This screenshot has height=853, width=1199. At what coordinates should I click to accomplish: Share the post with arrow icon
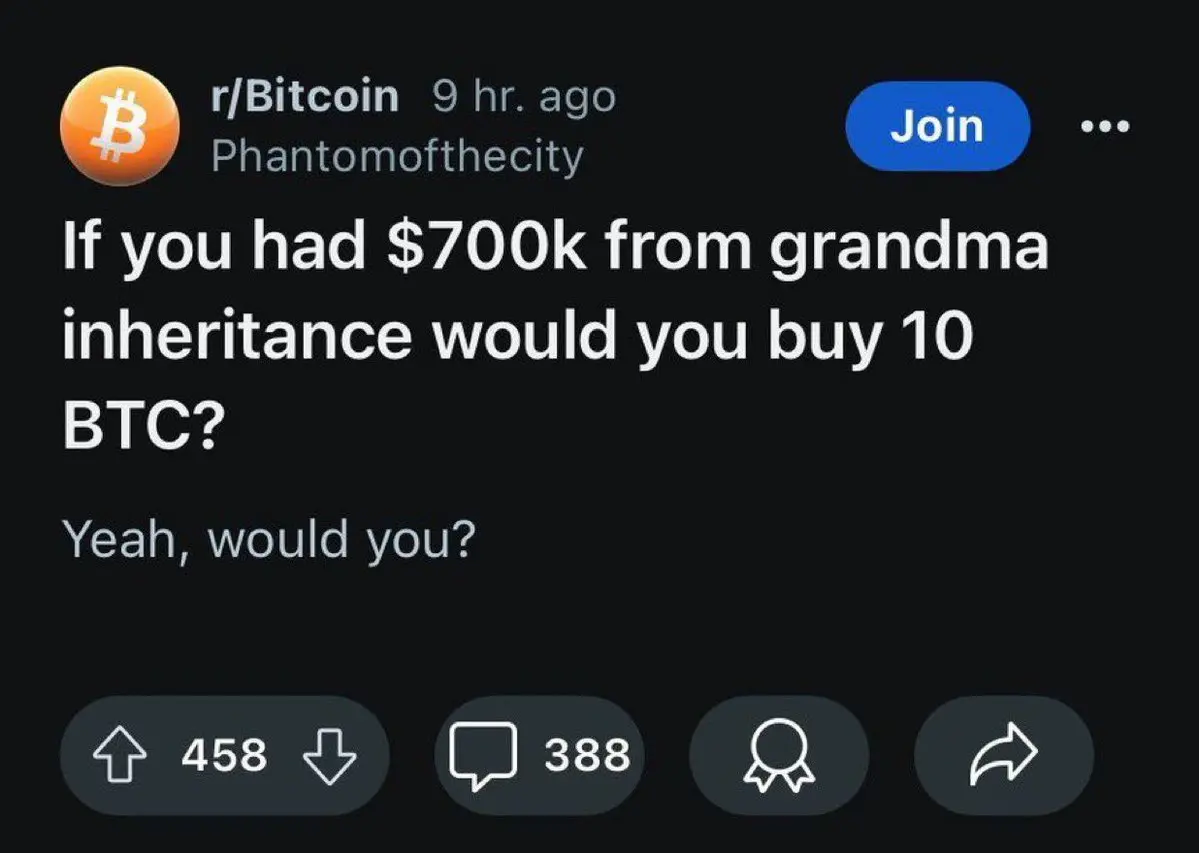click(x=1003, y=755)
